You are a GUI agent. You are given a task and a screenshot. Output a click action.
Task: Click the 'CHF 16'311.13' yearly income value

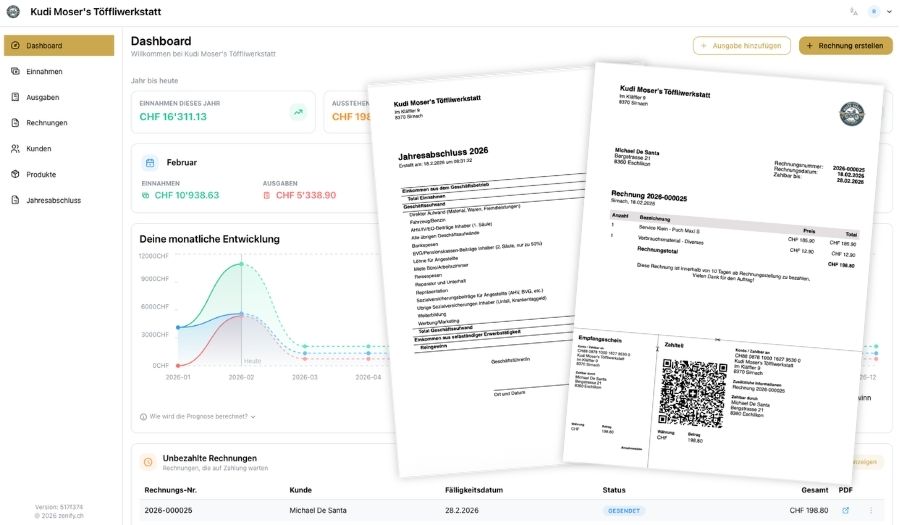pos(173,116)
